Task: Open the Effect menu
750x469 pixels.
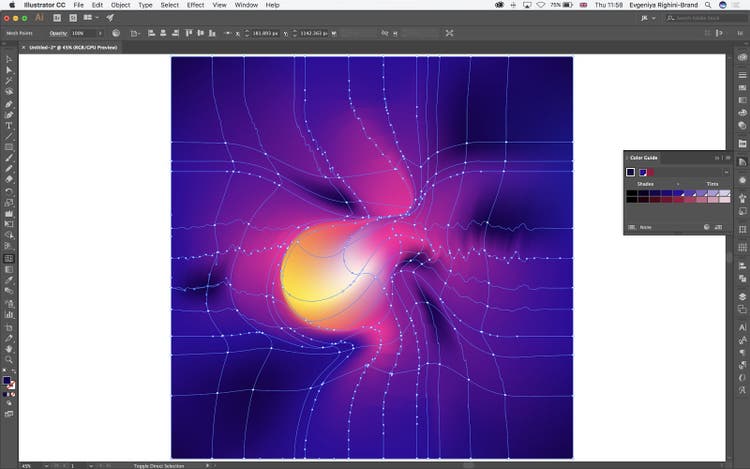Action: [195, 5]
